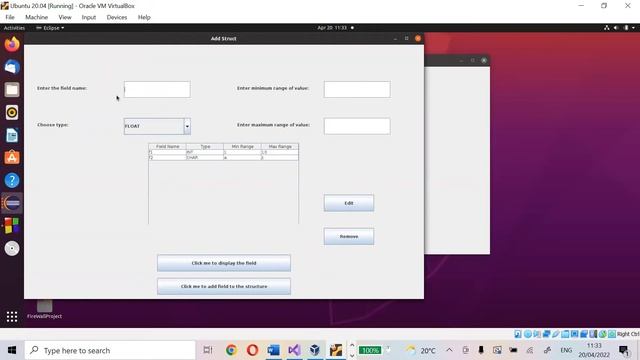
Task: Click the Windows search box
Action: pos(110,350)
